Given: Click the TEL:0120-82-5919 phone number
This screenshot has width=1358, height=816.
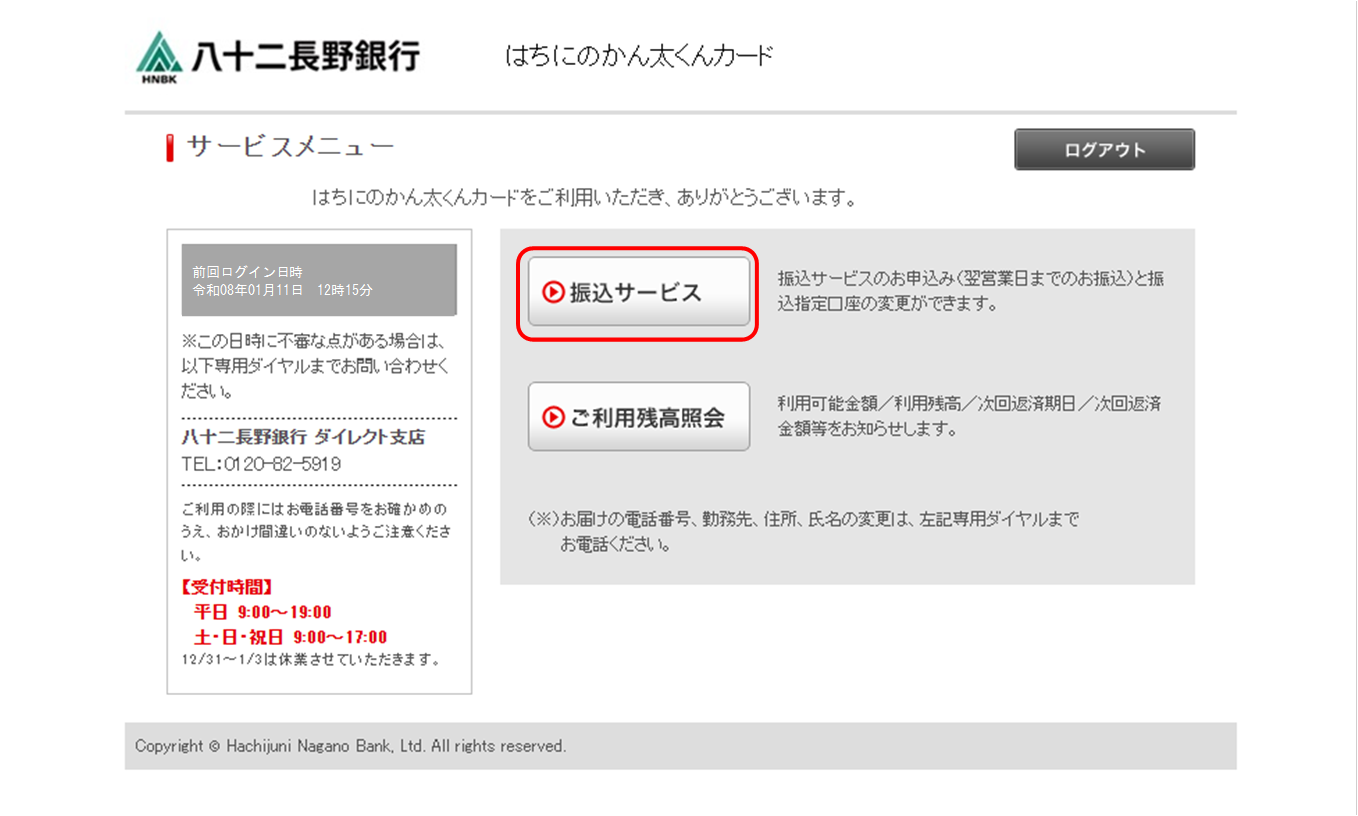Looking at the screenshot, I should click(x=261, y=464).
